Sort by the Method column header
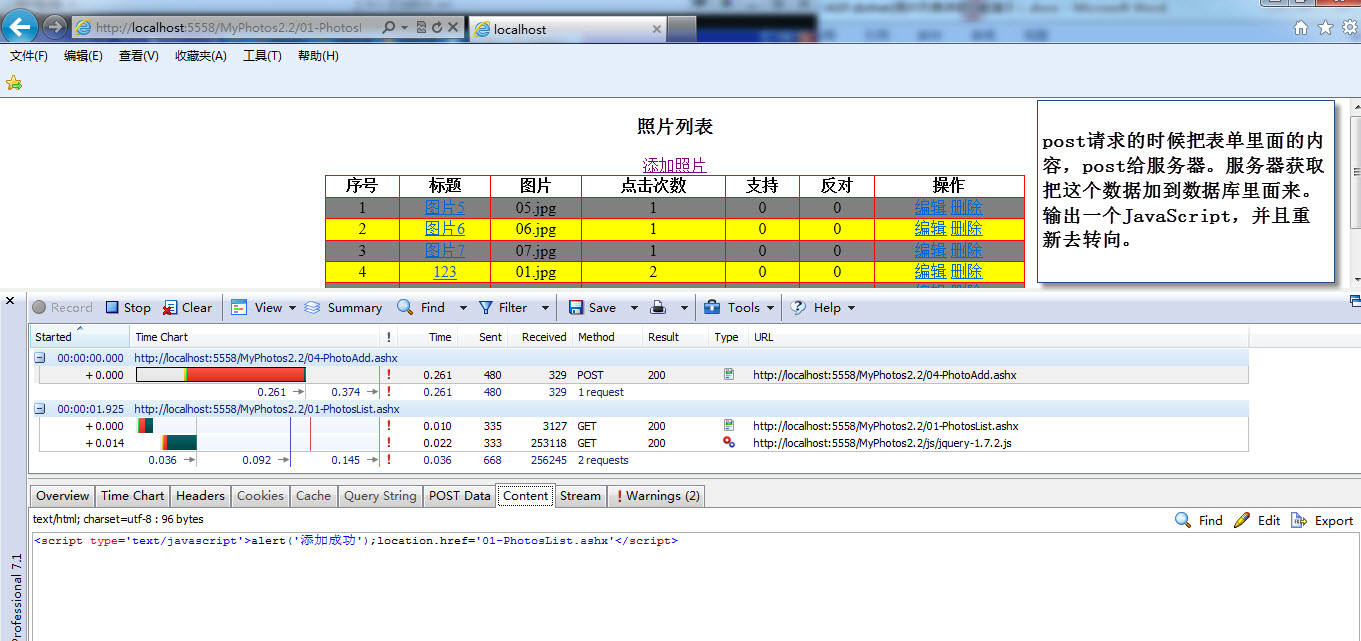Viewport: 1361px width, 641px height. (607, 337)
